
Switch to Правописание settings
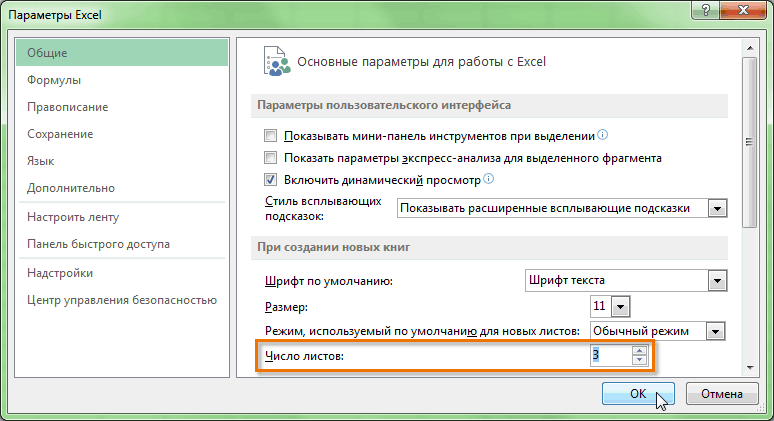click(122, 107)
